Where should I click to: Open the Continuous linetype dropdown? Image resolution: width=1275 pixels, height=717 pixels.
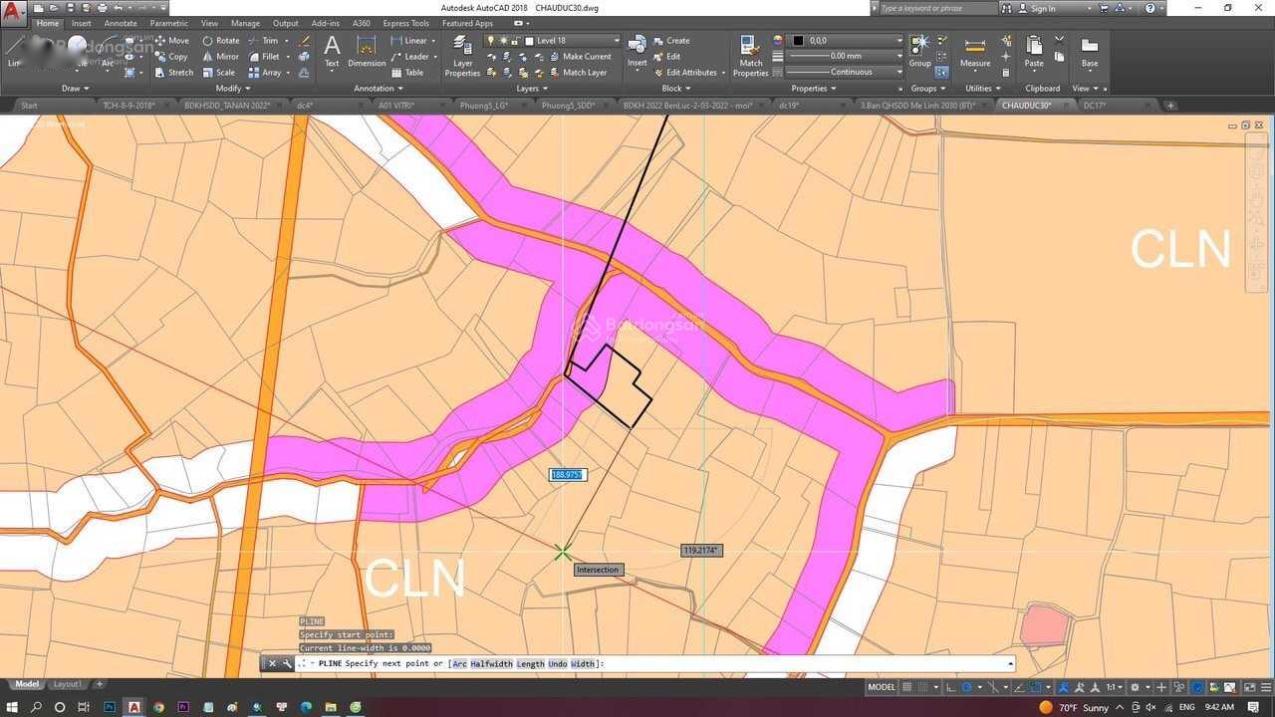click(845, 72)
